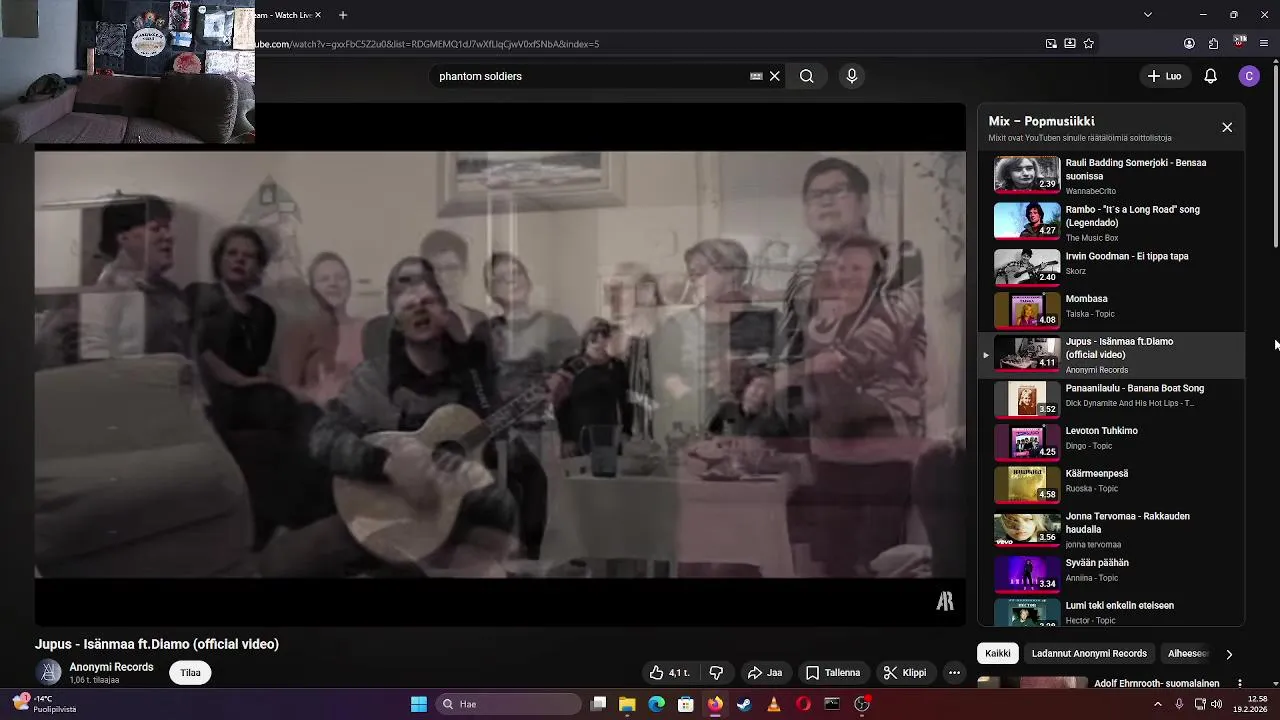The width and height of the screenshot is (1280, 720).
Task: Play Levoton Tuhkimo by Dingo
Action: pos(1110,441)
